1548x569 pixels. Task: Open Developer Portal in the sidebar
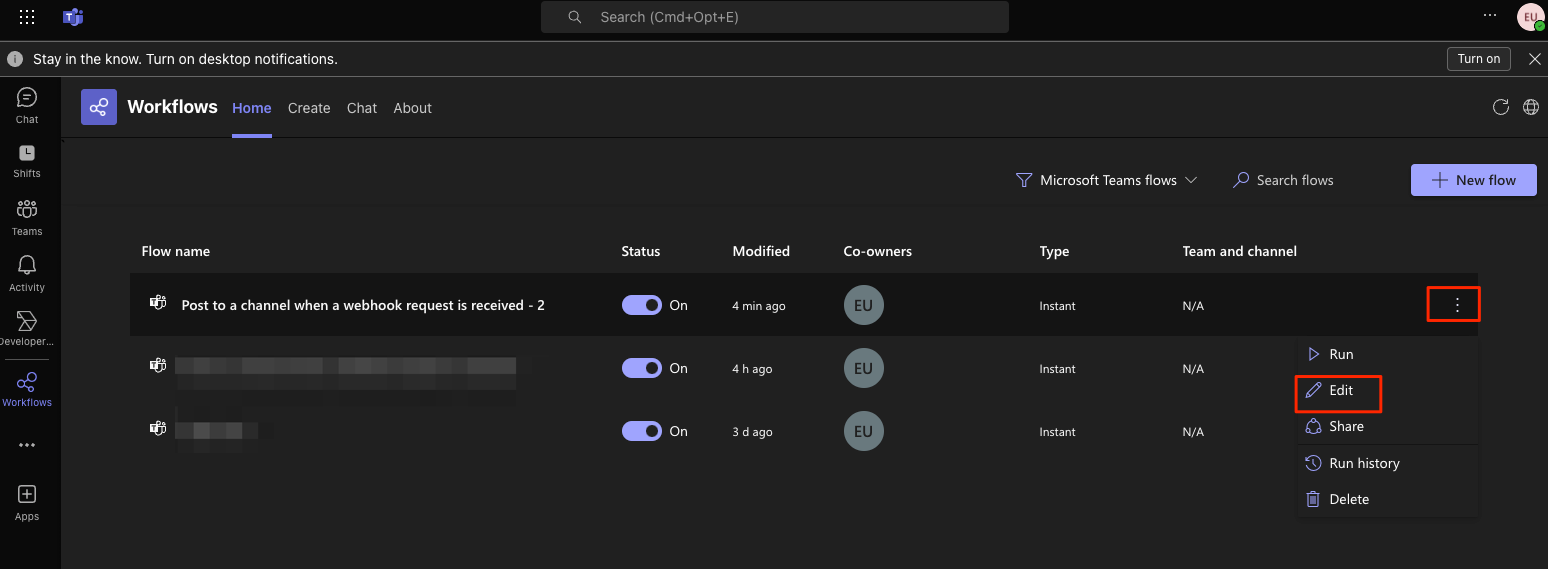pos(27,329)
